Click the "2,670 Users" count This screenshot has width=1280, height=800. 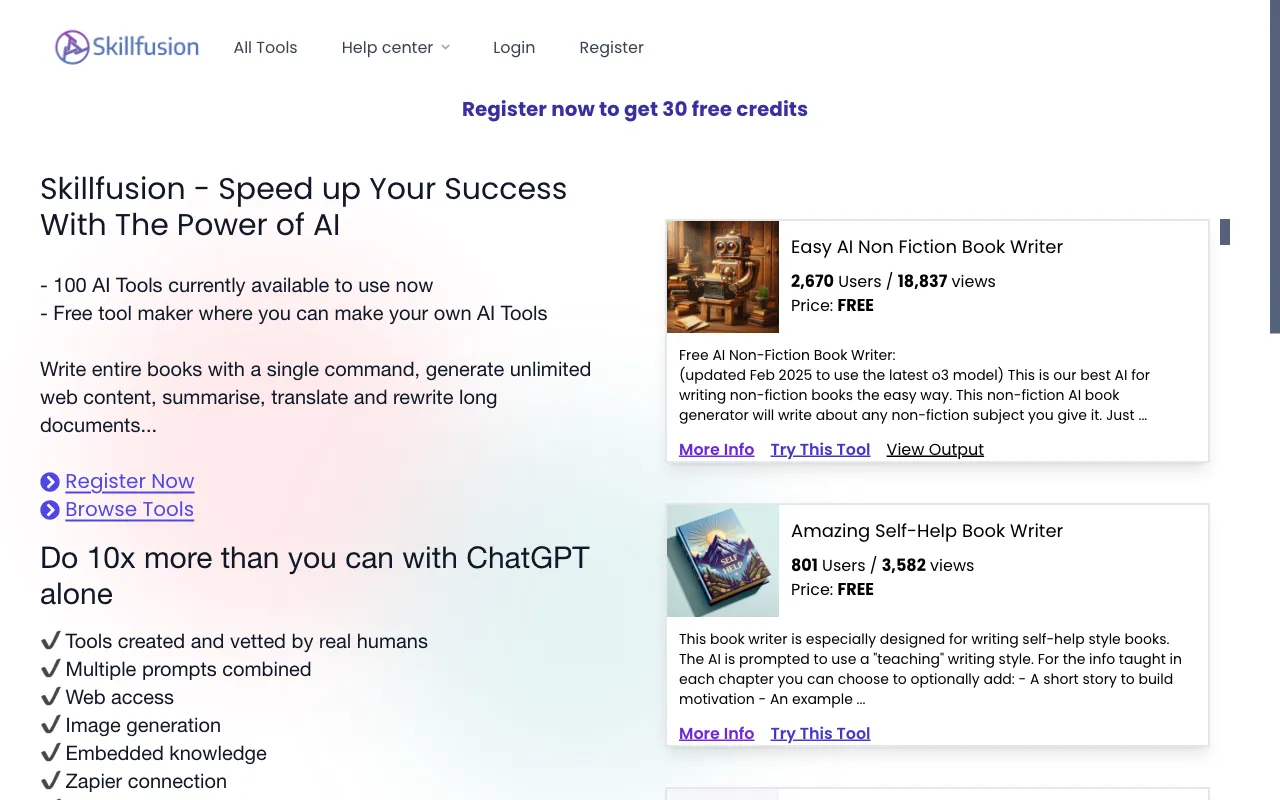click(x=836, y=281)
